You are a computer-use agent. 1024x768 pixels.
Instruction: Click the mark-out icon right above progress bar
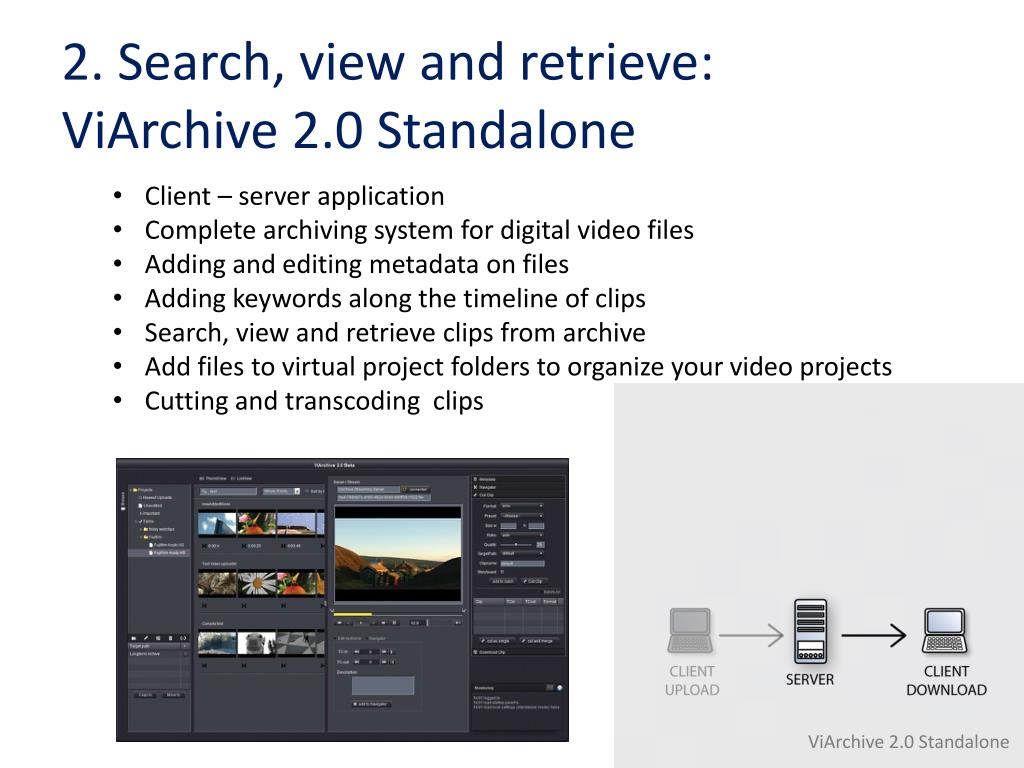coord(464,610)
